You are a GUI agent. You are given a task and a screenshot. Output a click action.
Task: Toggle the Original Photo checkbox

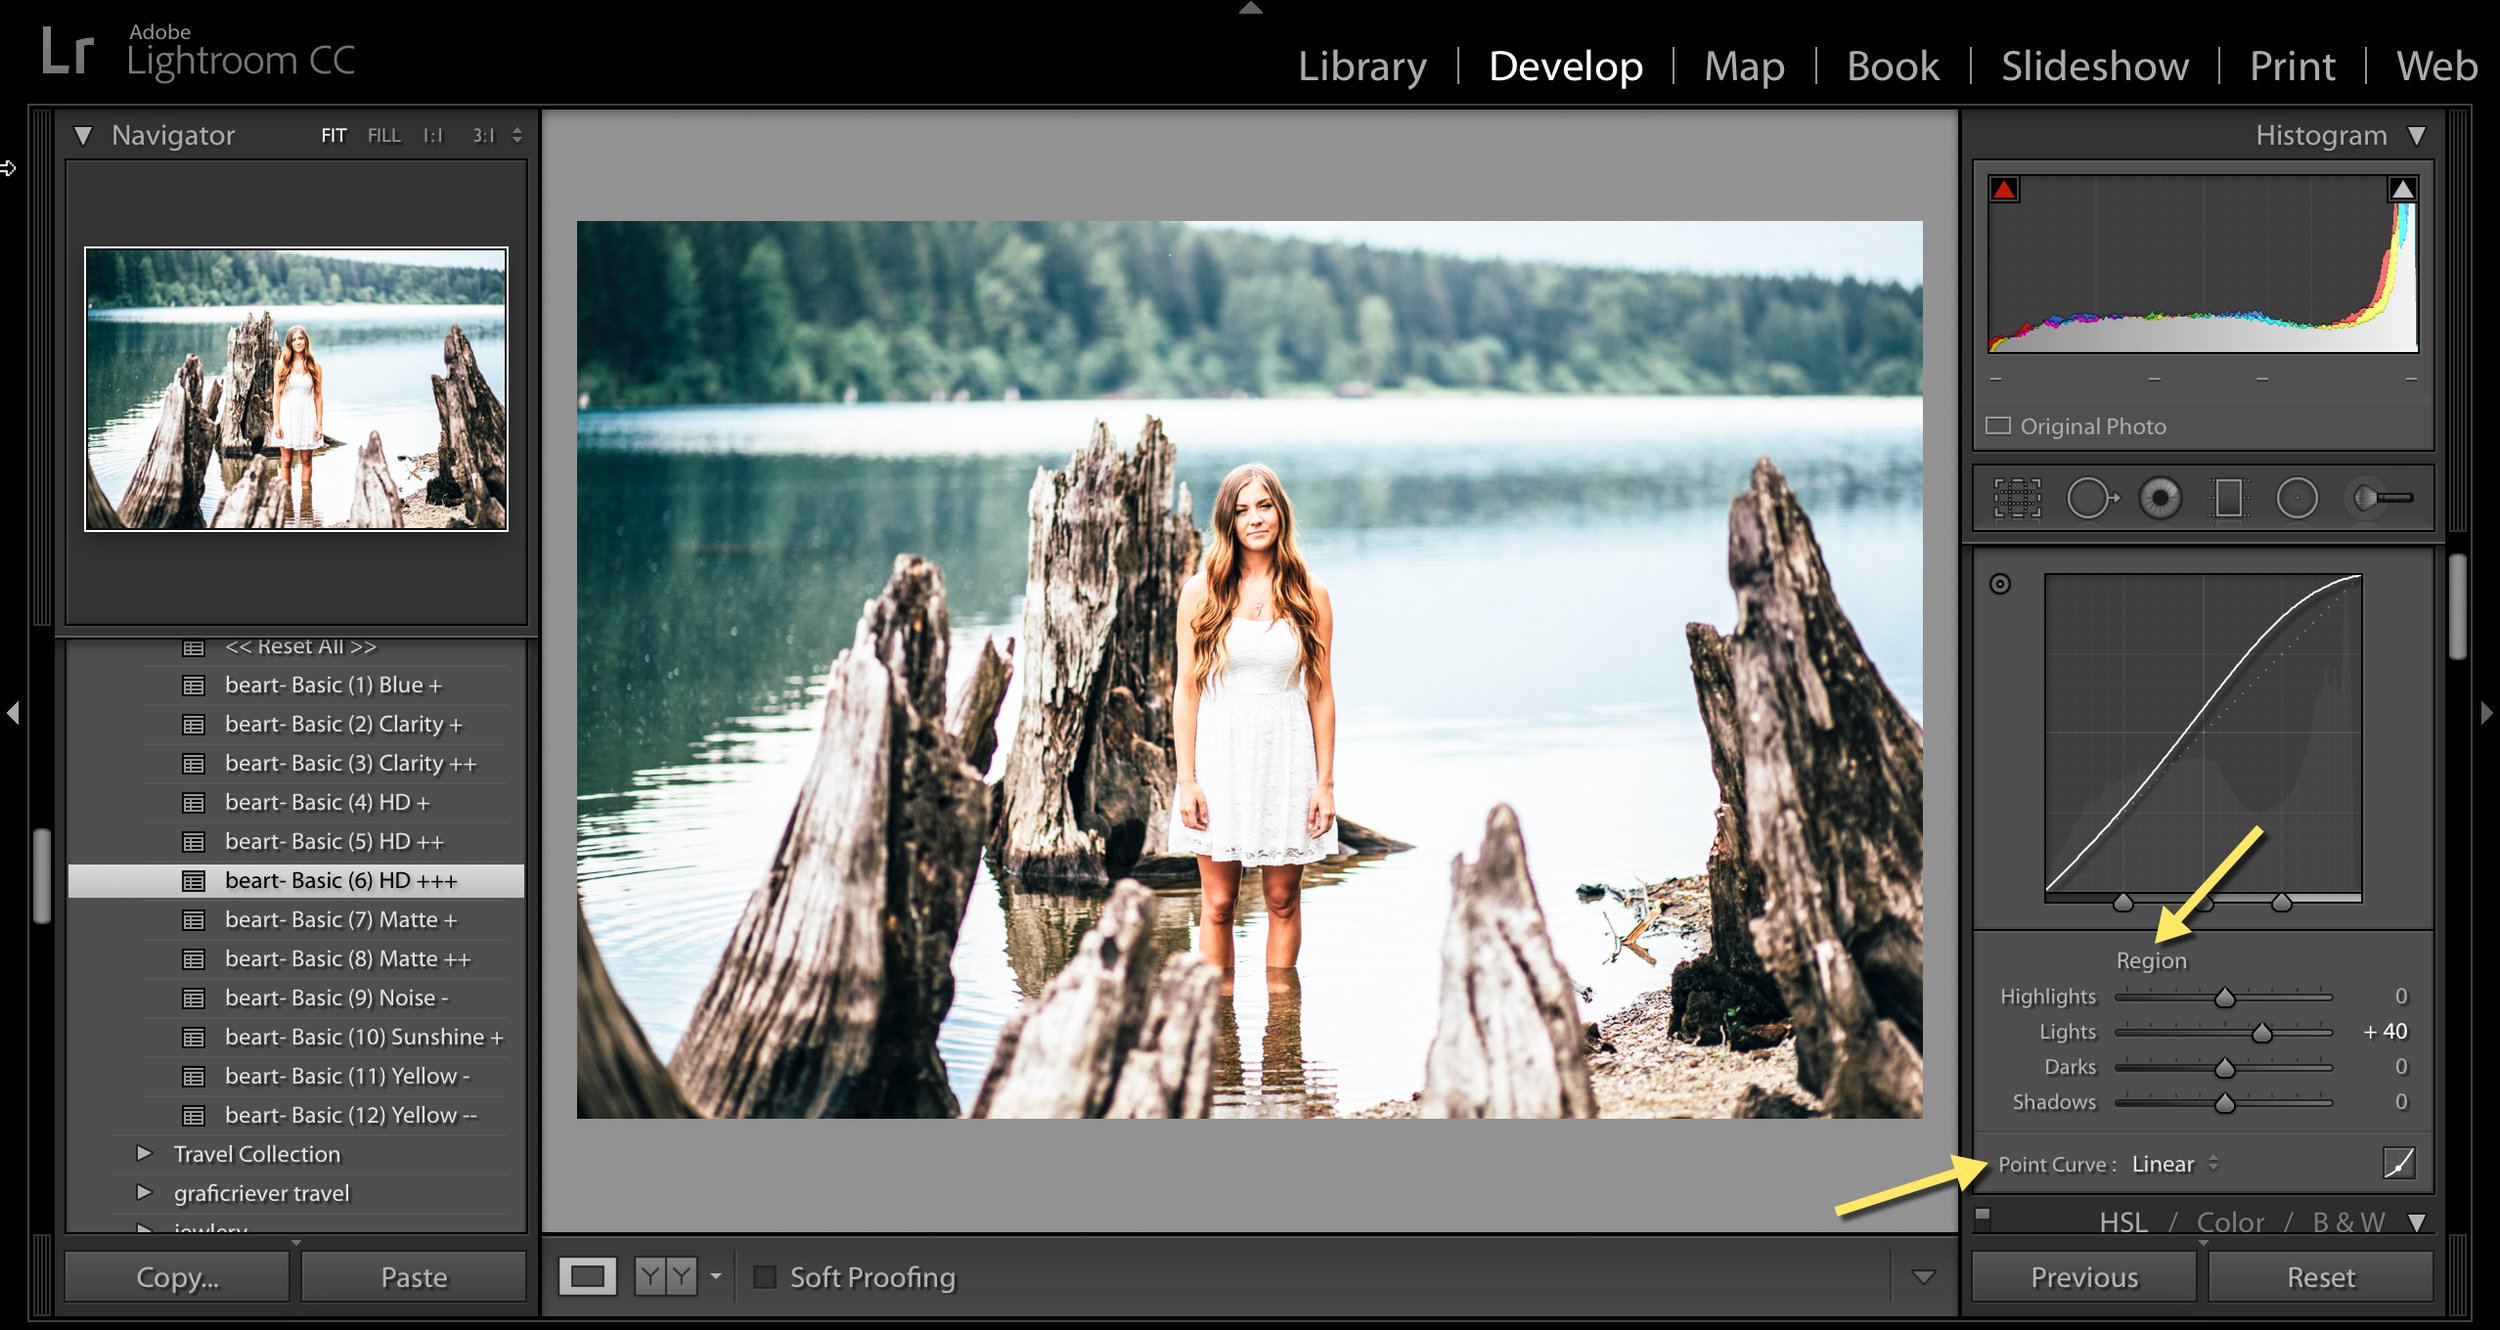1997,427
